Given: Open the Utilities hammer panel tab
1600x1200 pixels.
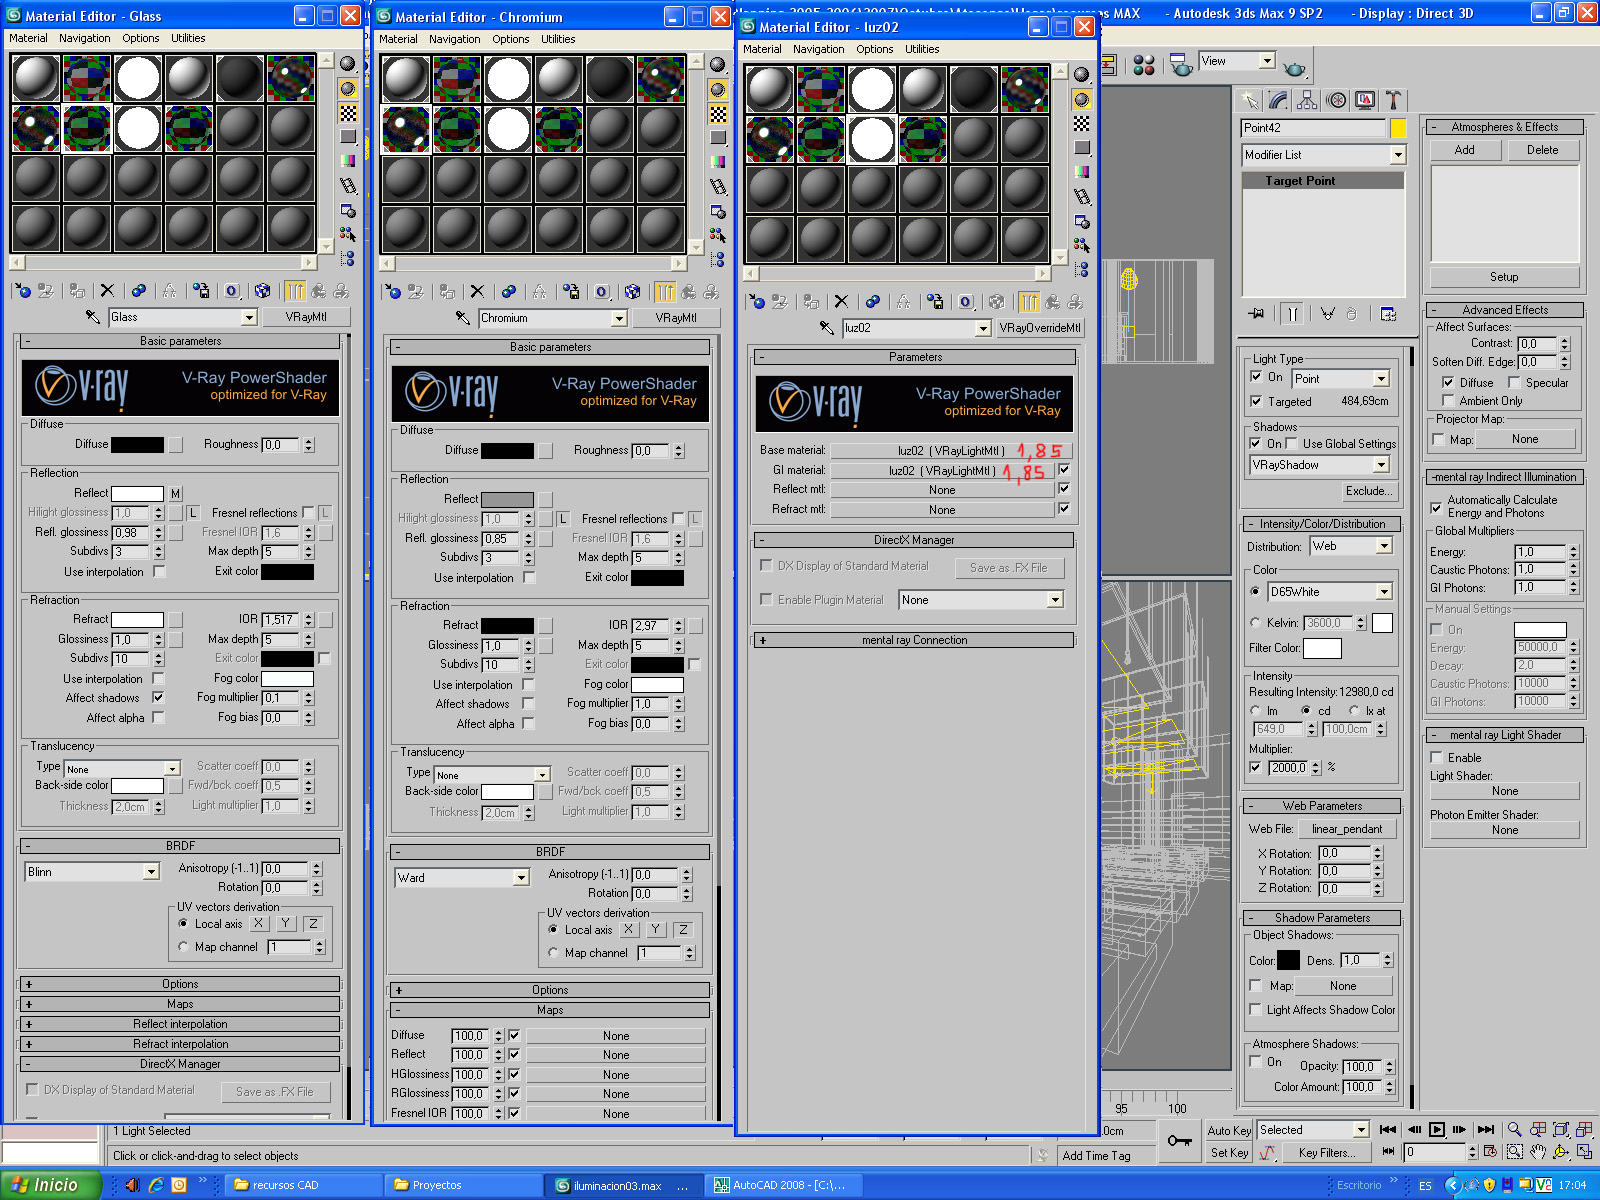Looking at the screenshot, I should click(x=1393, y=100).
